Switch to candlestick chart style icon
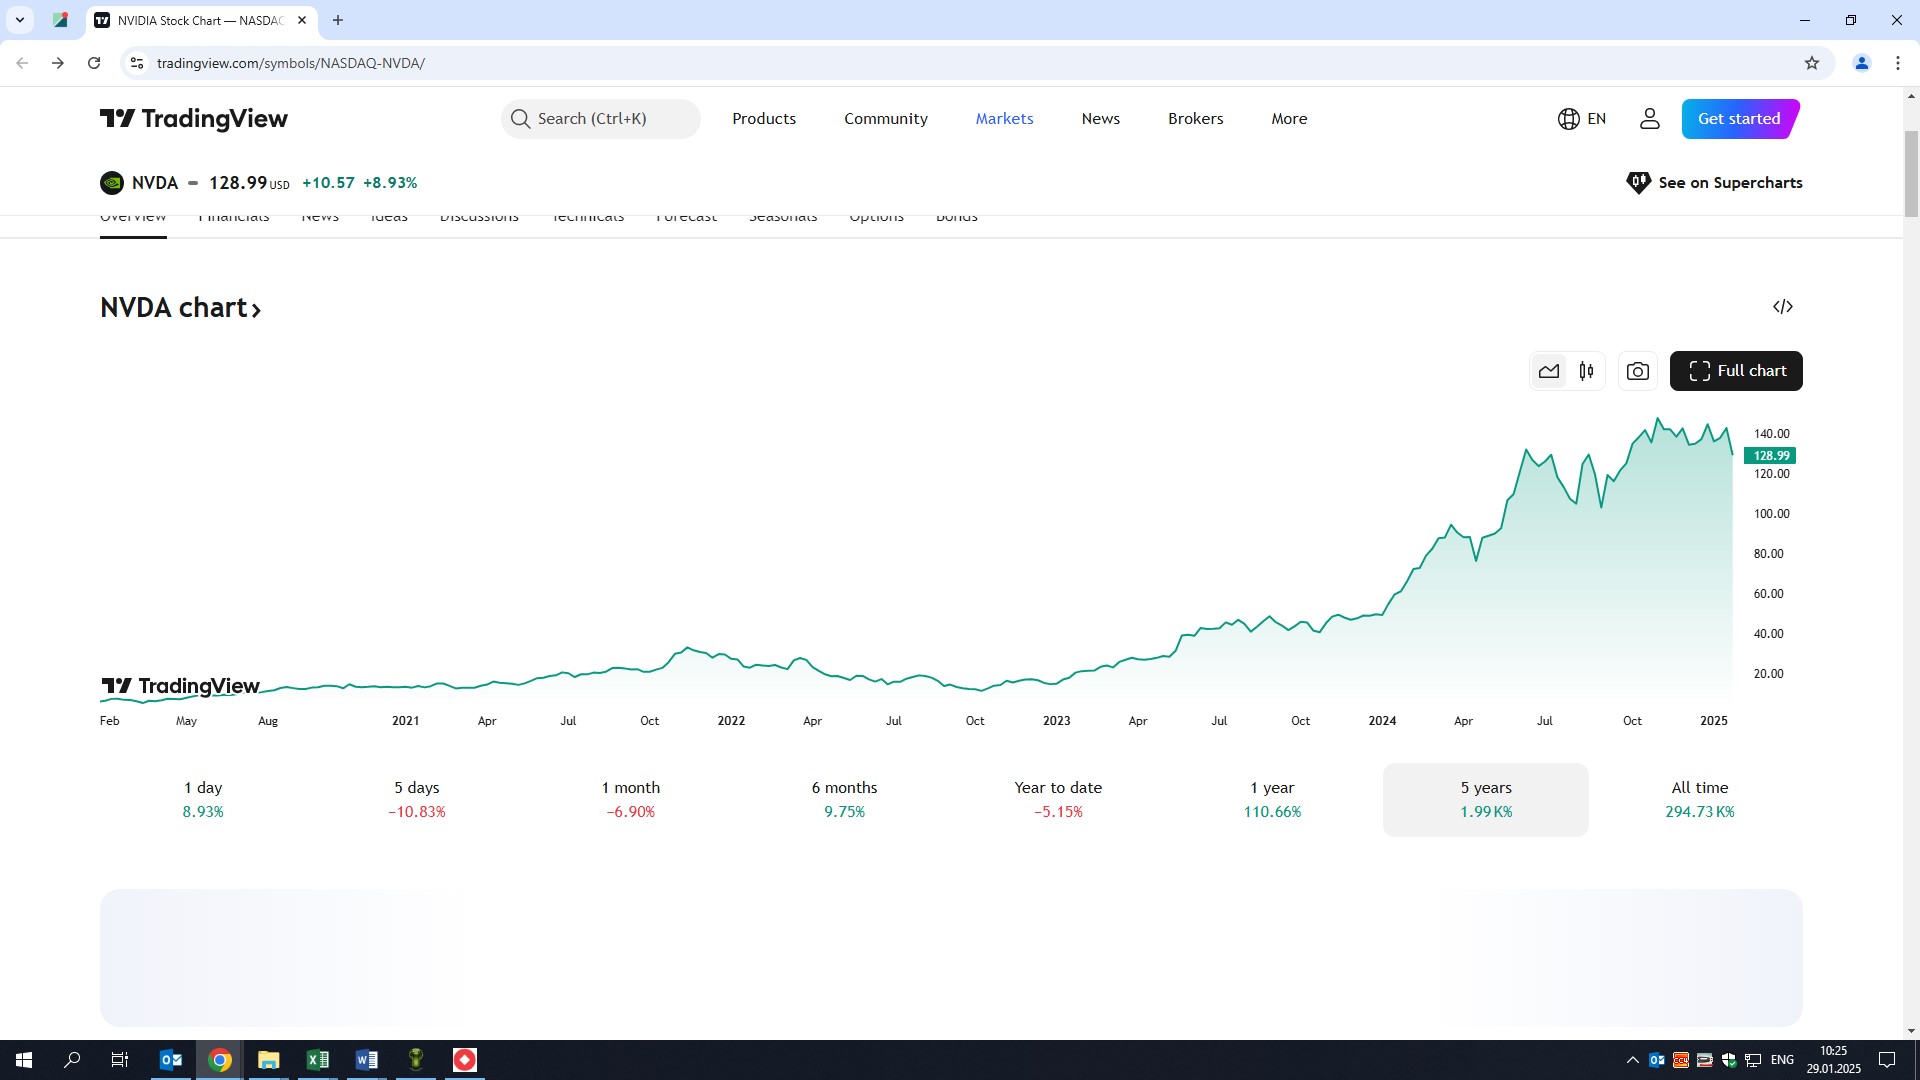This screenshot has width=1920, height=1080. coord(1586,371)
